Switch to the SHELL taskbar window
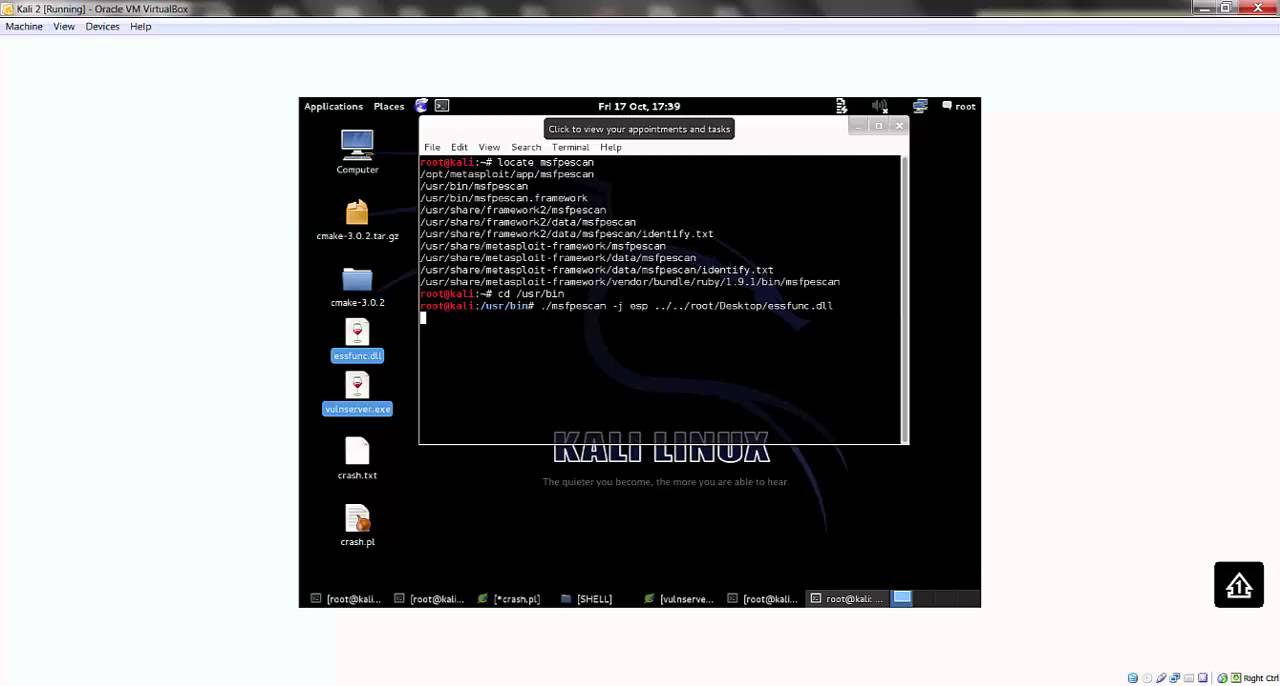1280x686 pixels. [588, 598]
